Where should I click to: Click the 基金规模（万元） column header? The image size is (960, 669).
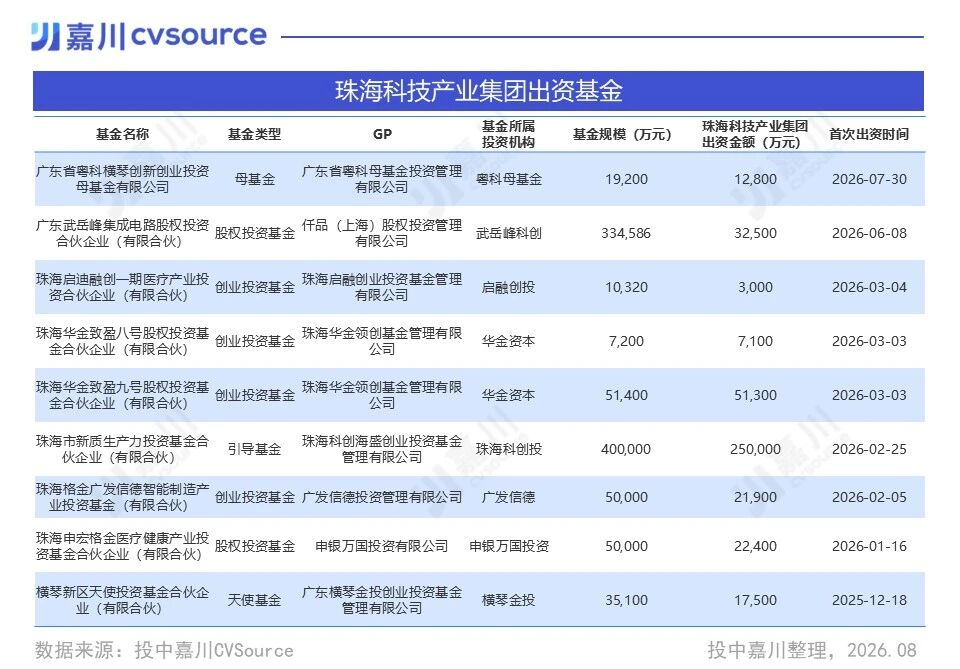point(622,134)
